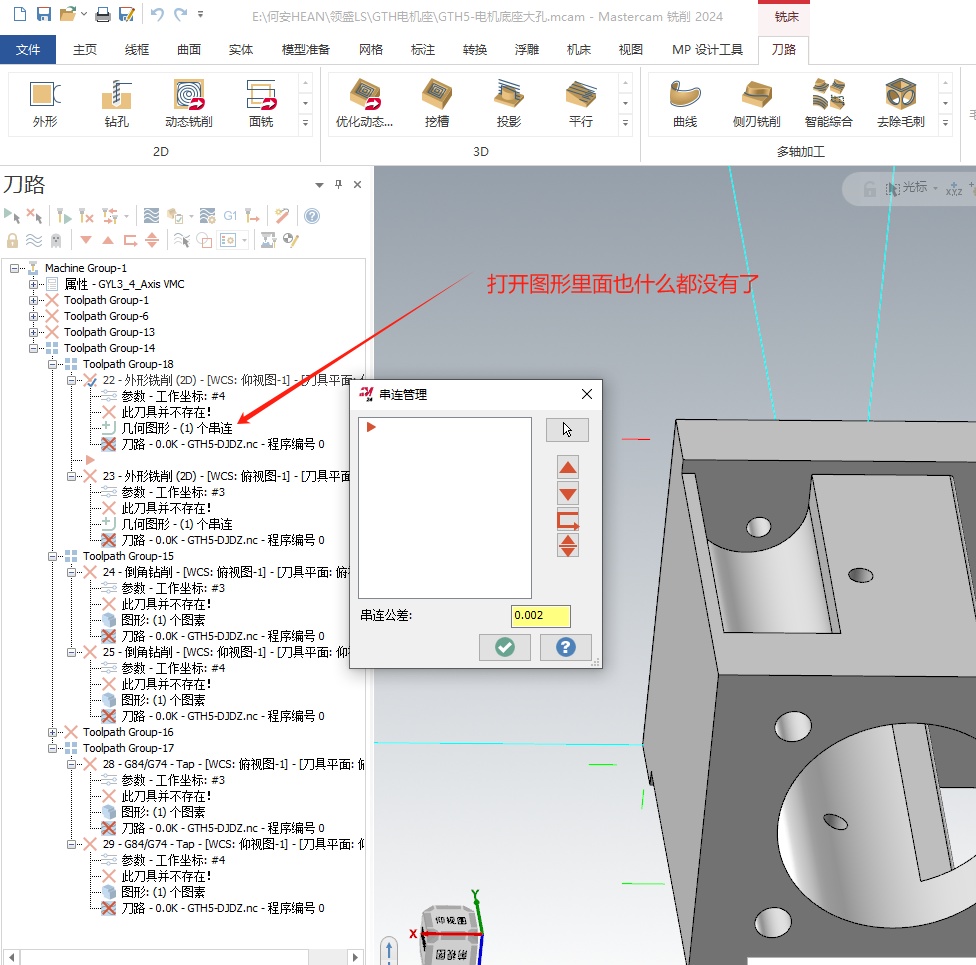Select the 投影 project toolpath icon

[x=509, y=104]
